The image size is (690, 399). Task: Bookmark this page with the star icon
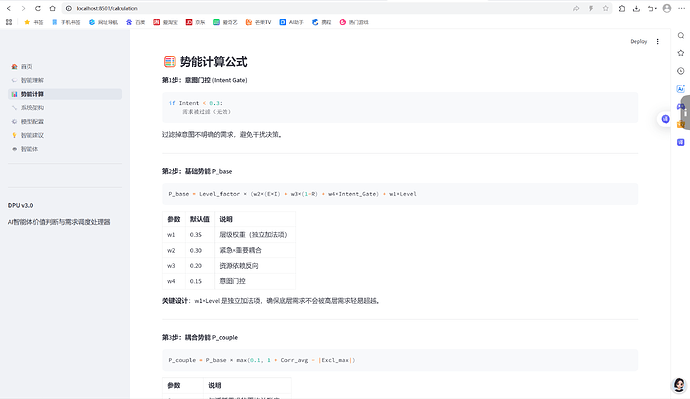(606, 8)
